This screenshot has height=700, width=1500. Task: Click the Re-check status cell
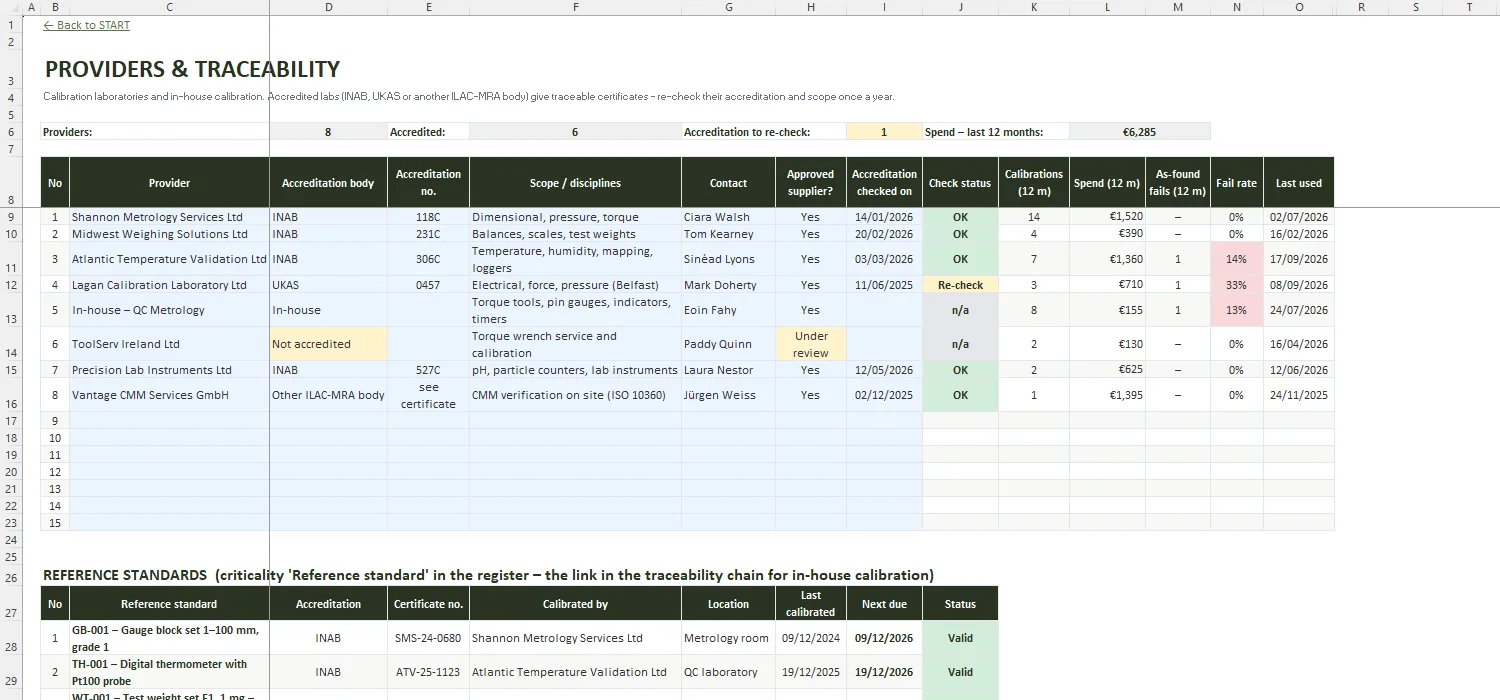pyautogui.click(x=960, y=285)
